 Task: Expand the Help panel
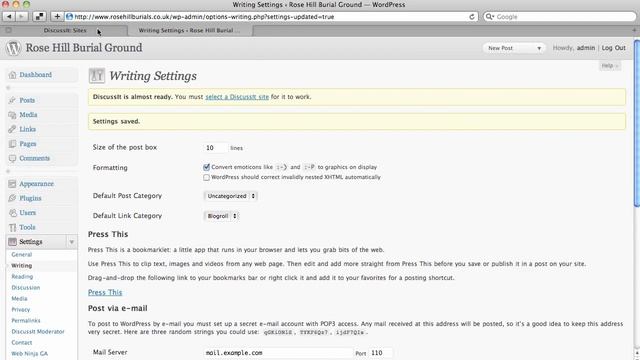[x=610, y=66]
